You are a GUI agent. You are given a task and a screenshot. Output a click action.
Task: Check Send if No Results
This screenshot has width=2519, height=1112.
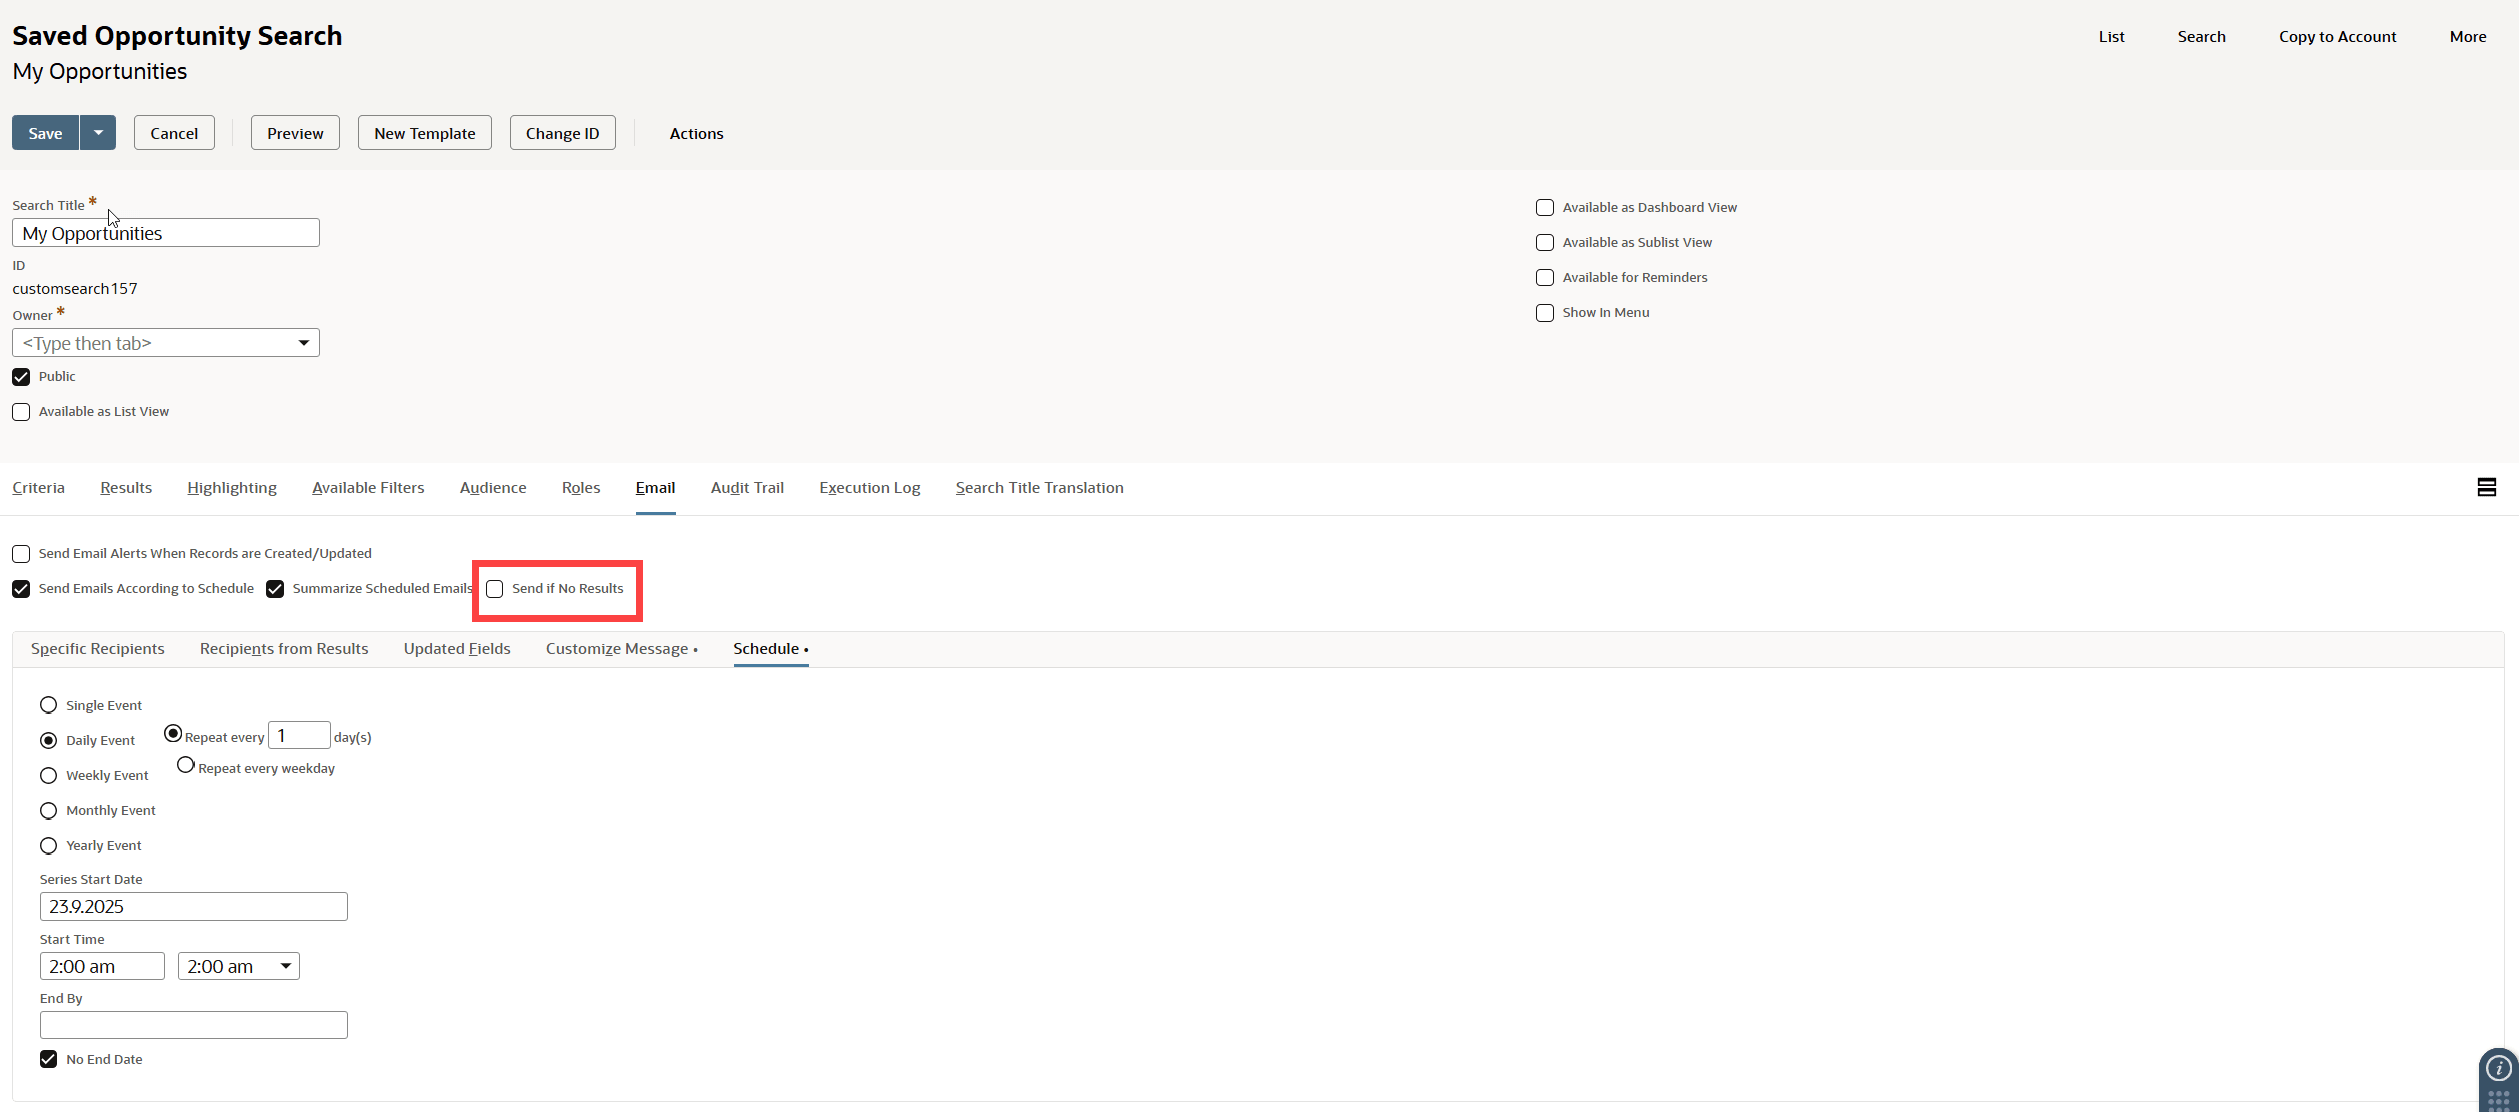pyautogui.click(x=495, y=589)
